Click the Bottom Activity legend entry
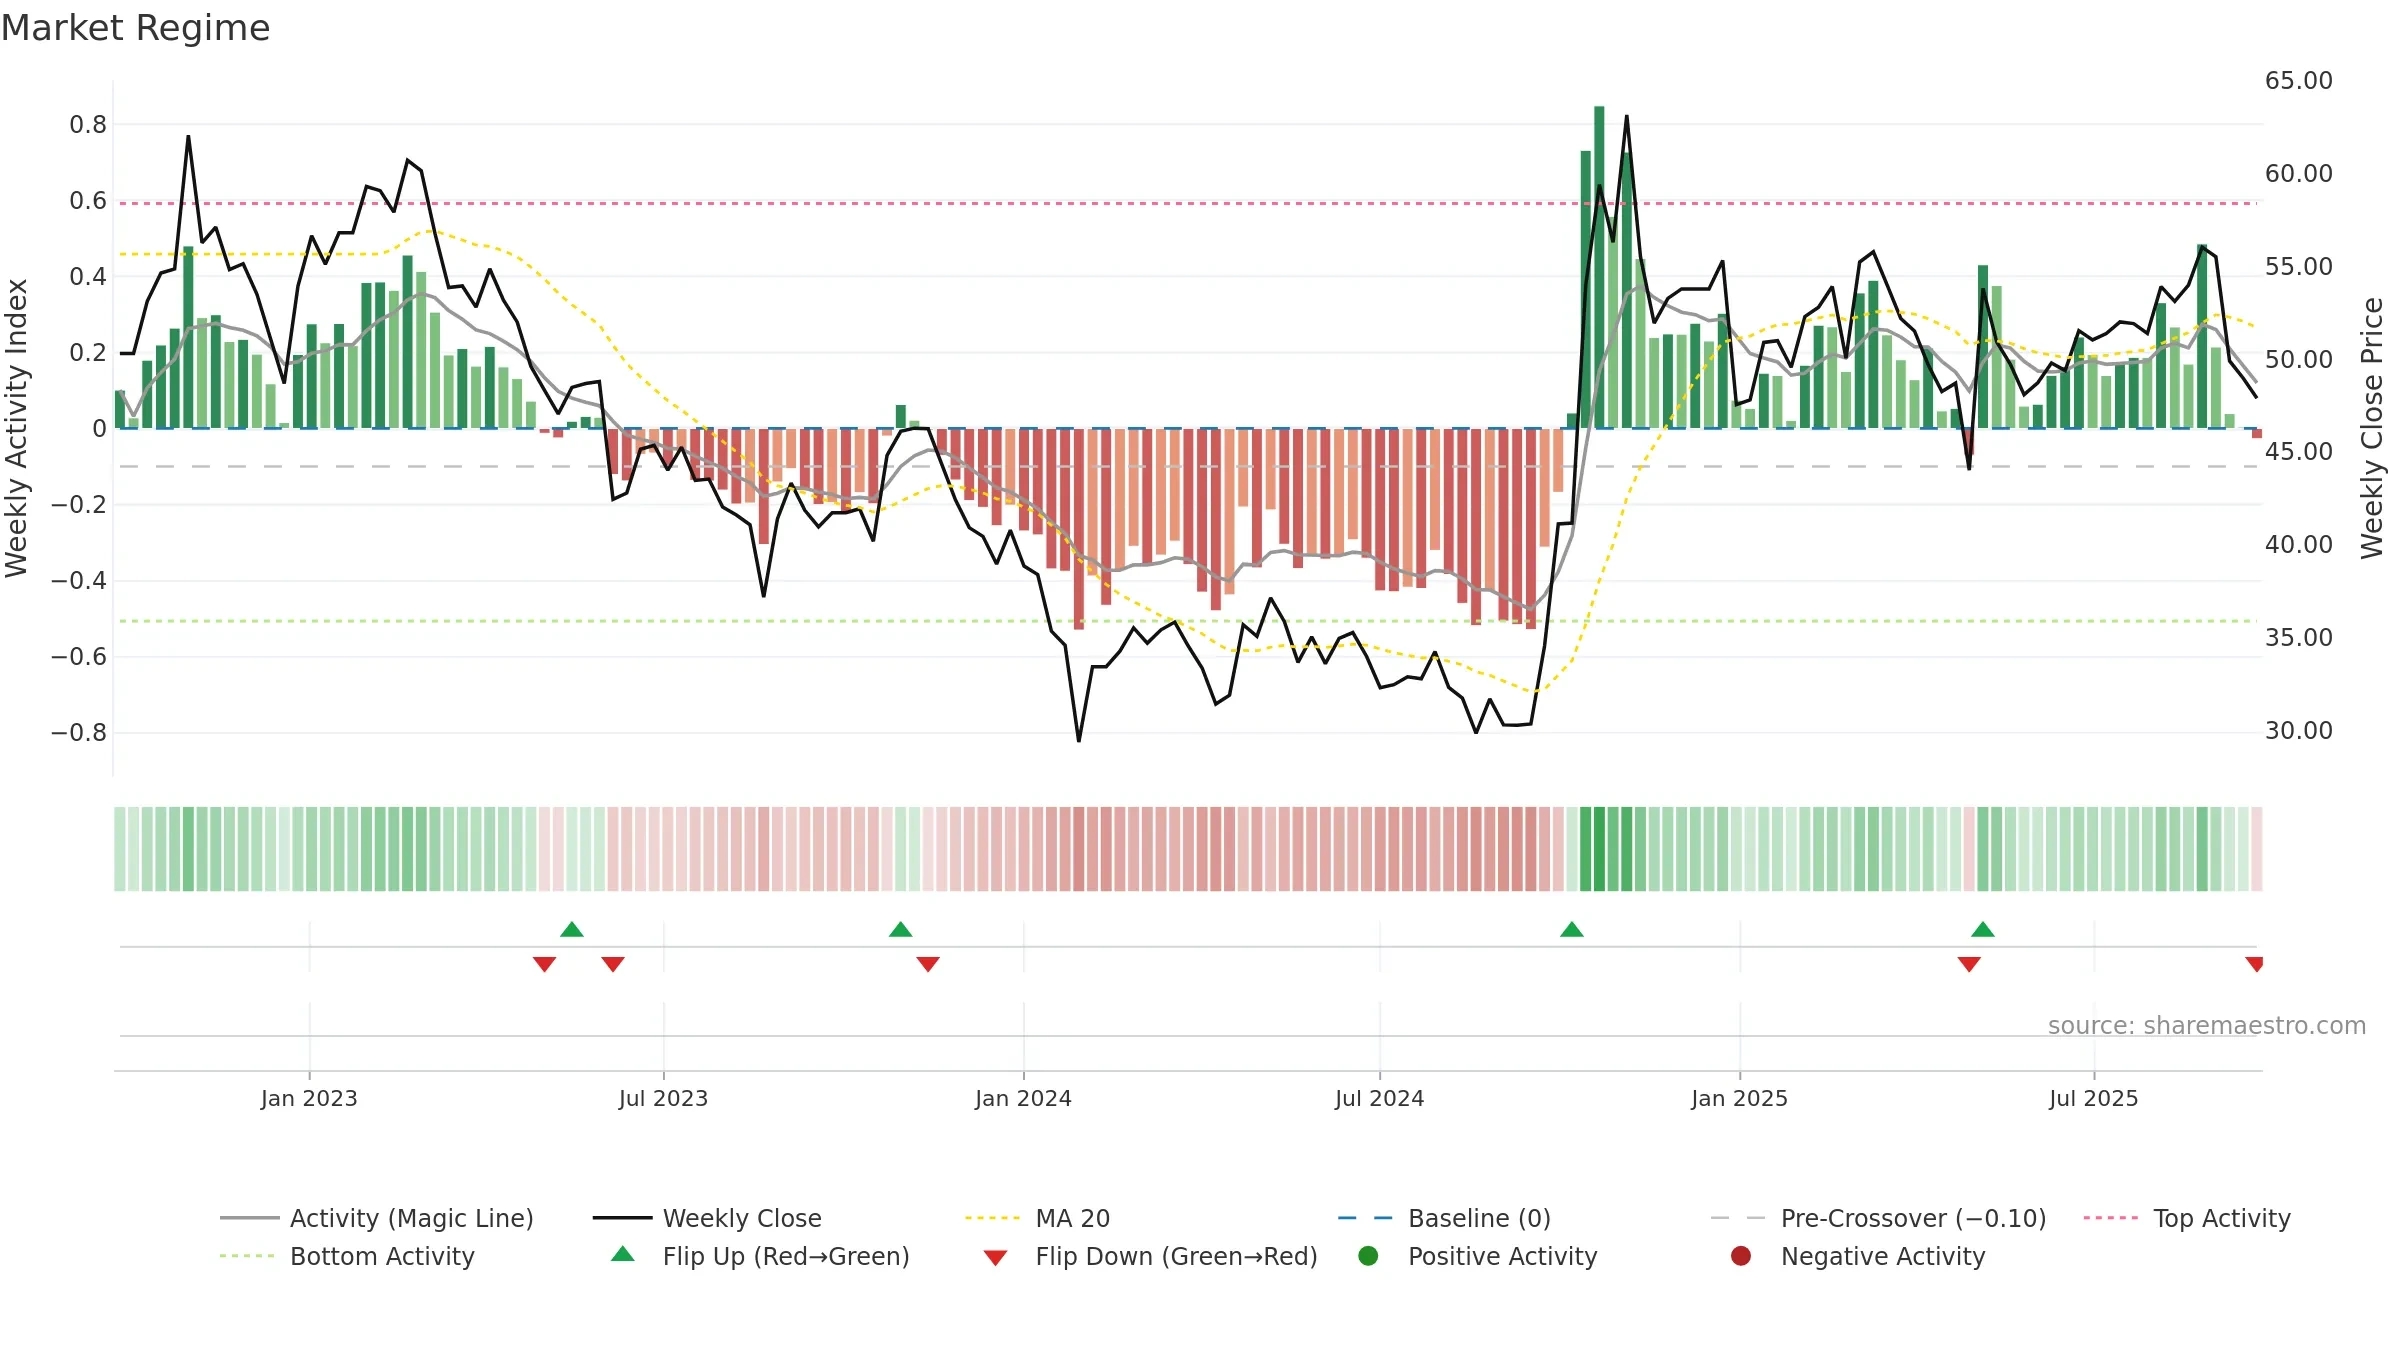This screenshot has height=1350, width=2400. (347, 1256)
